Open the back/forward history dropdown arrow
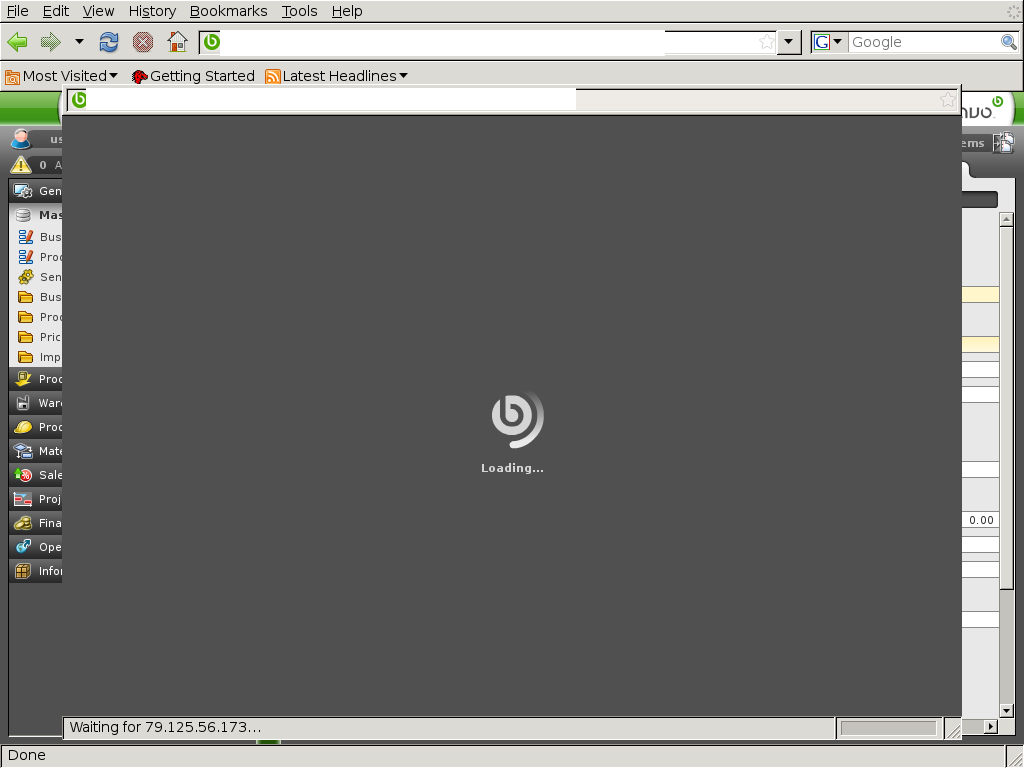This screenshot has height=768, width=1024. tap(79, 42)
